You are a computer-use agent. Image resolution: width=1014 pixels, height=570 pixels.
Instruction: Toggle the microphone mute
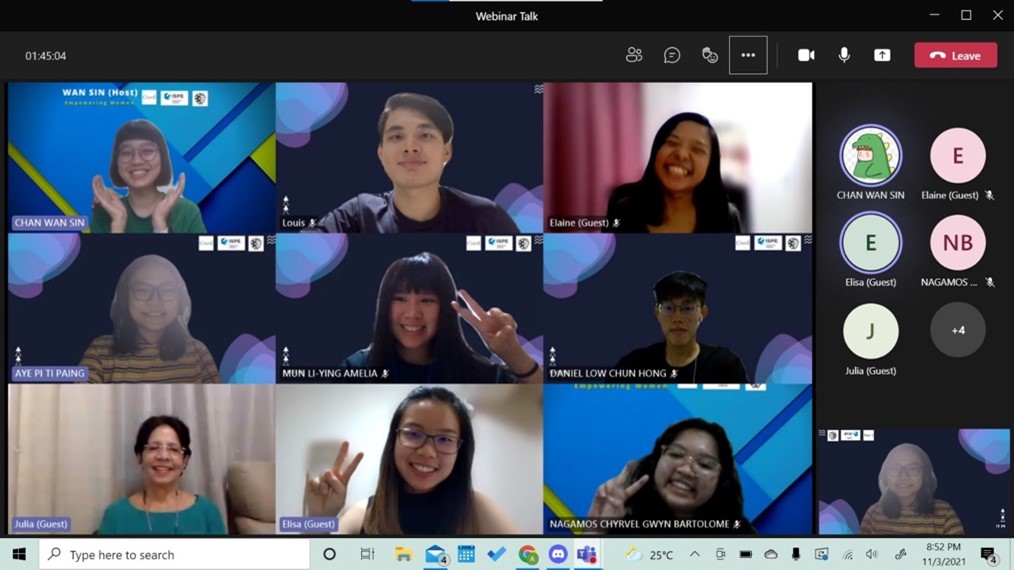(x=844, y=56)
